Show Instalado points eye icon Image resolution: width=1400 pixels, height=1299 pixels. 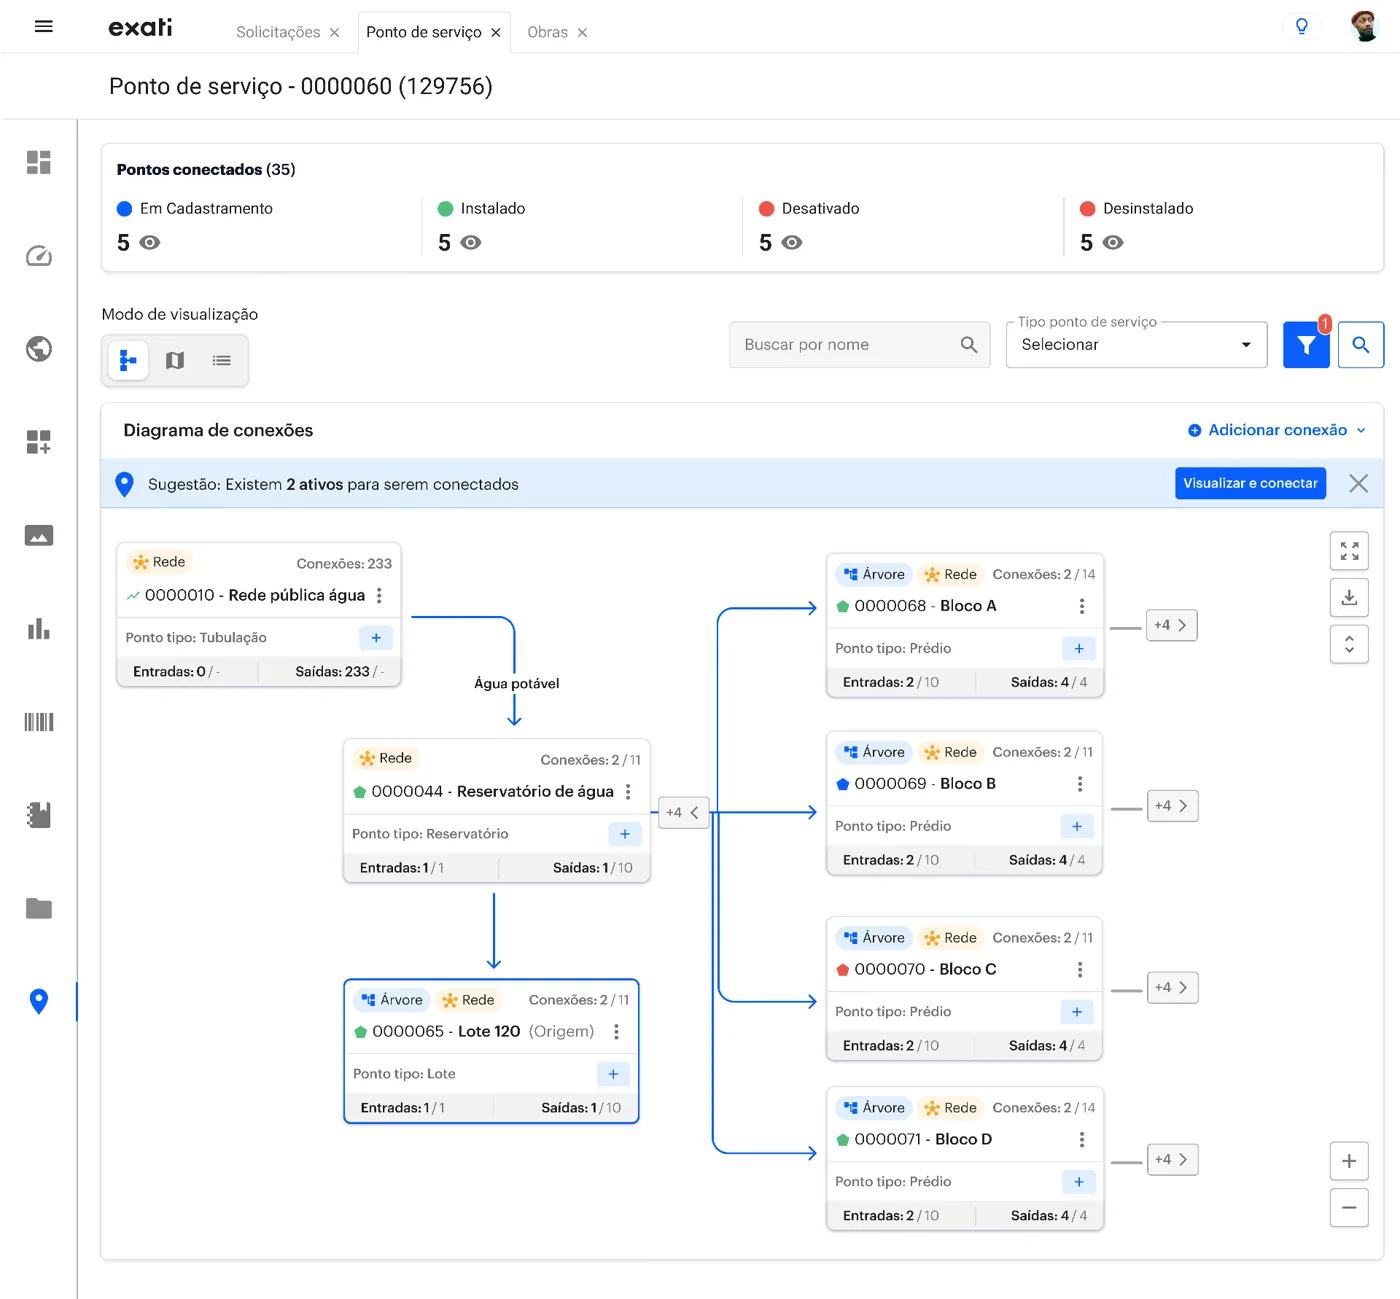[x=471, y=243]
